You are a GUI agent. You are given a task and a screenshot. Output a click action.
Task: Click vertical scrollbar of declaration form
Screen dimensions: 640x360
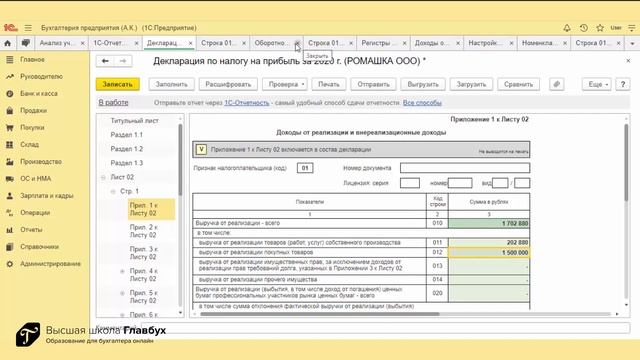click(627, 162)
